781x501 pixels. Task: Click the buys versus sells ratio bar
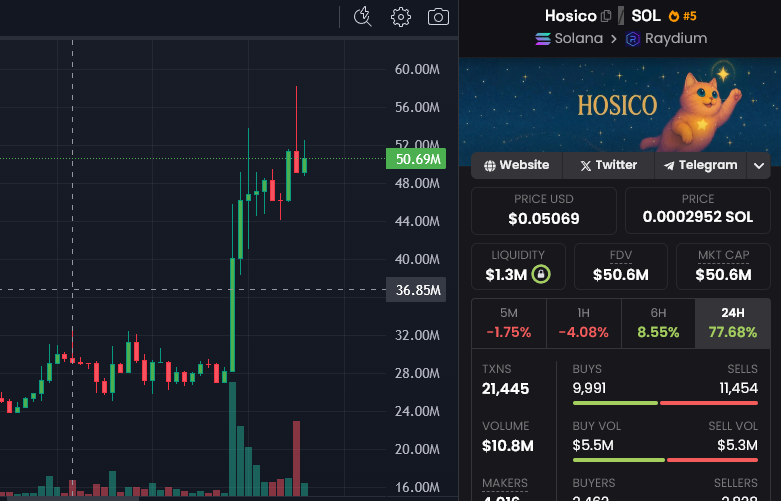665,403
